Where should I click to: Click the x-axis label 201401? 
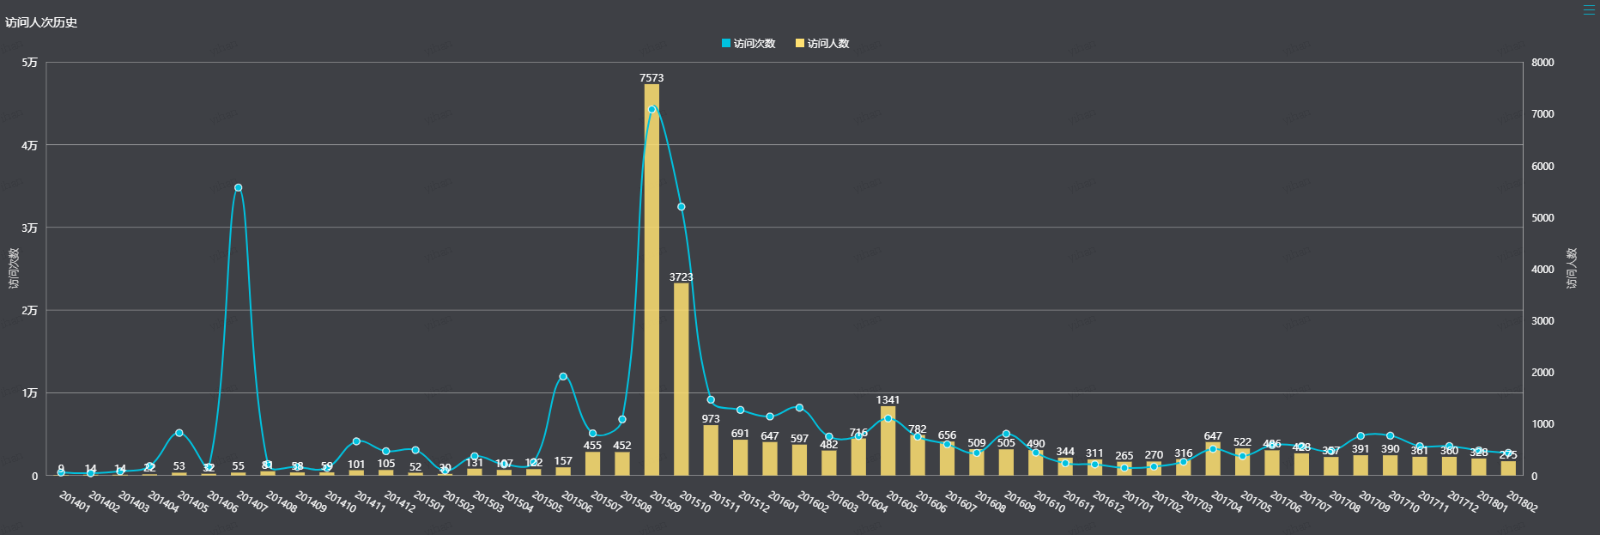point(74,501)
